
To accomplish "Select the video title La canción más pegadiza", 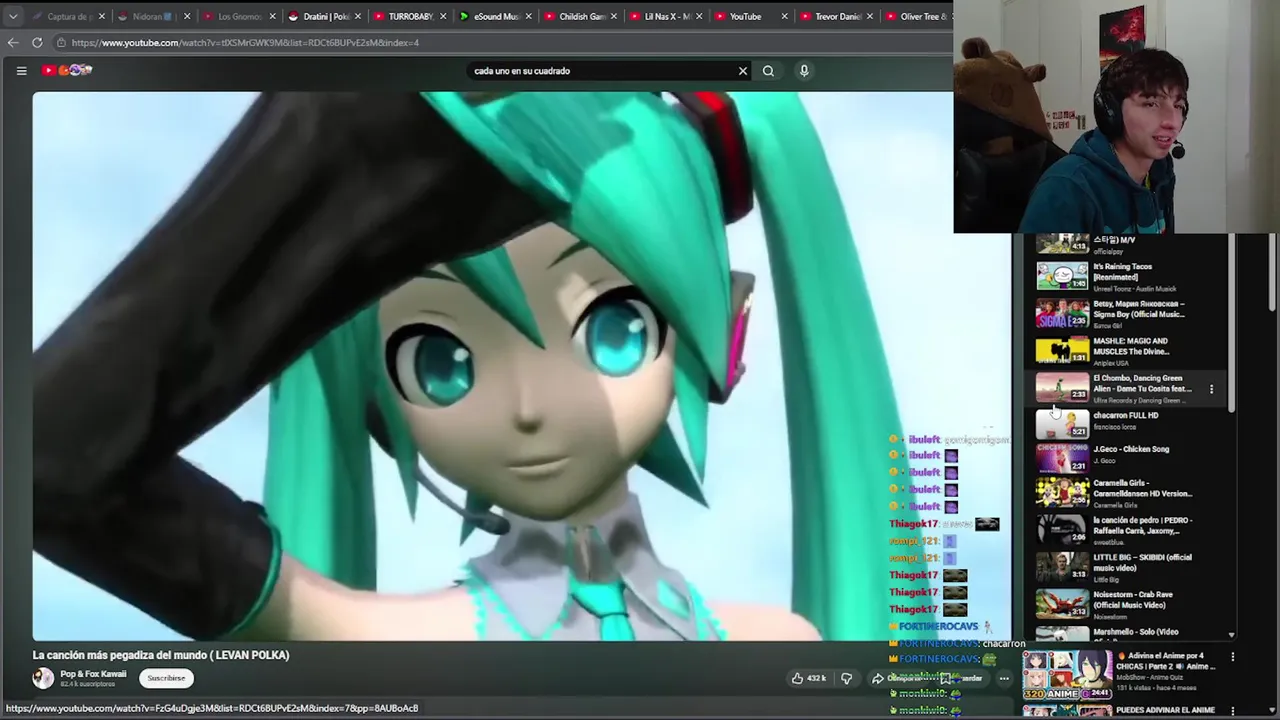I will tap(161, 655).
